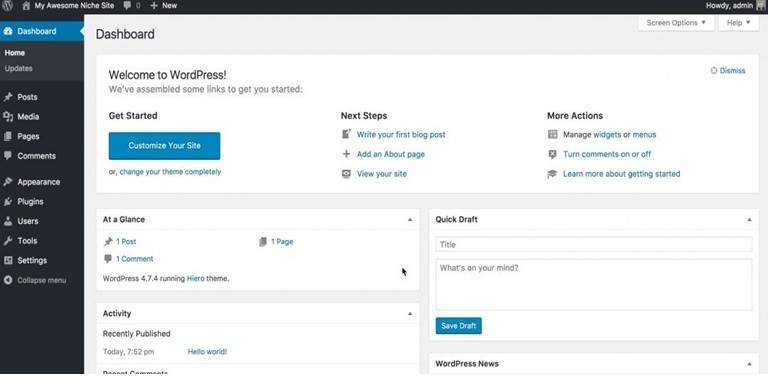
Task: Click the pushpin icon beside 1 Post
Action: pos(108,241)
